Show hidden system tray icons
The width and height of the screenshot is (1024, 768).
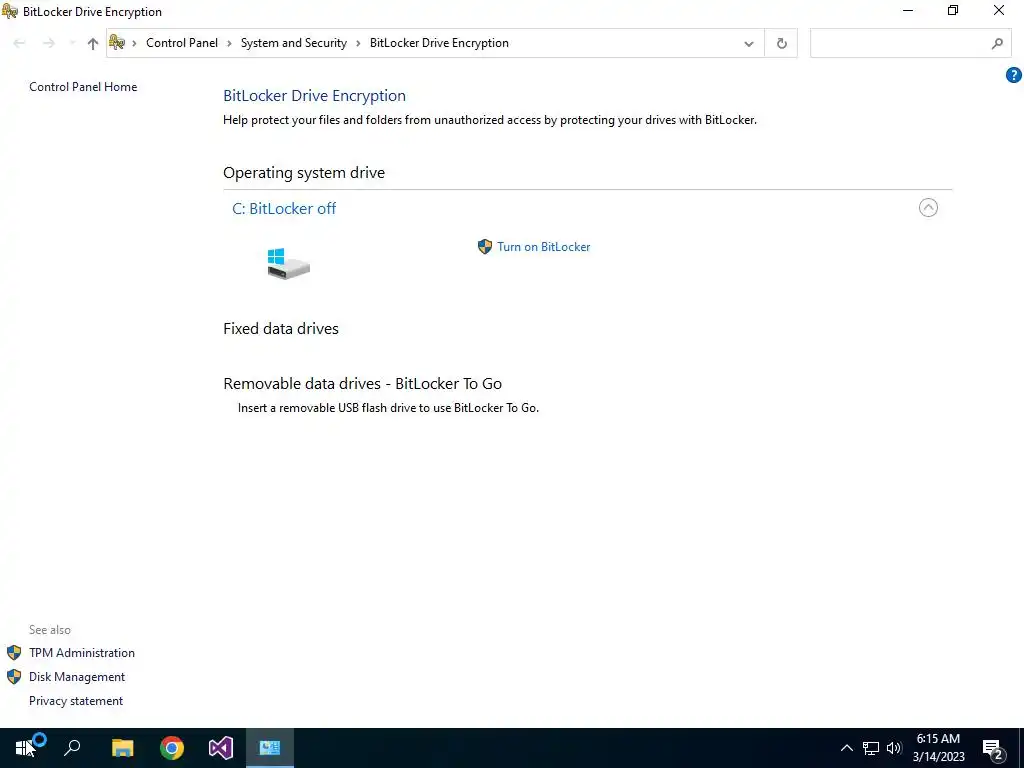846,748
